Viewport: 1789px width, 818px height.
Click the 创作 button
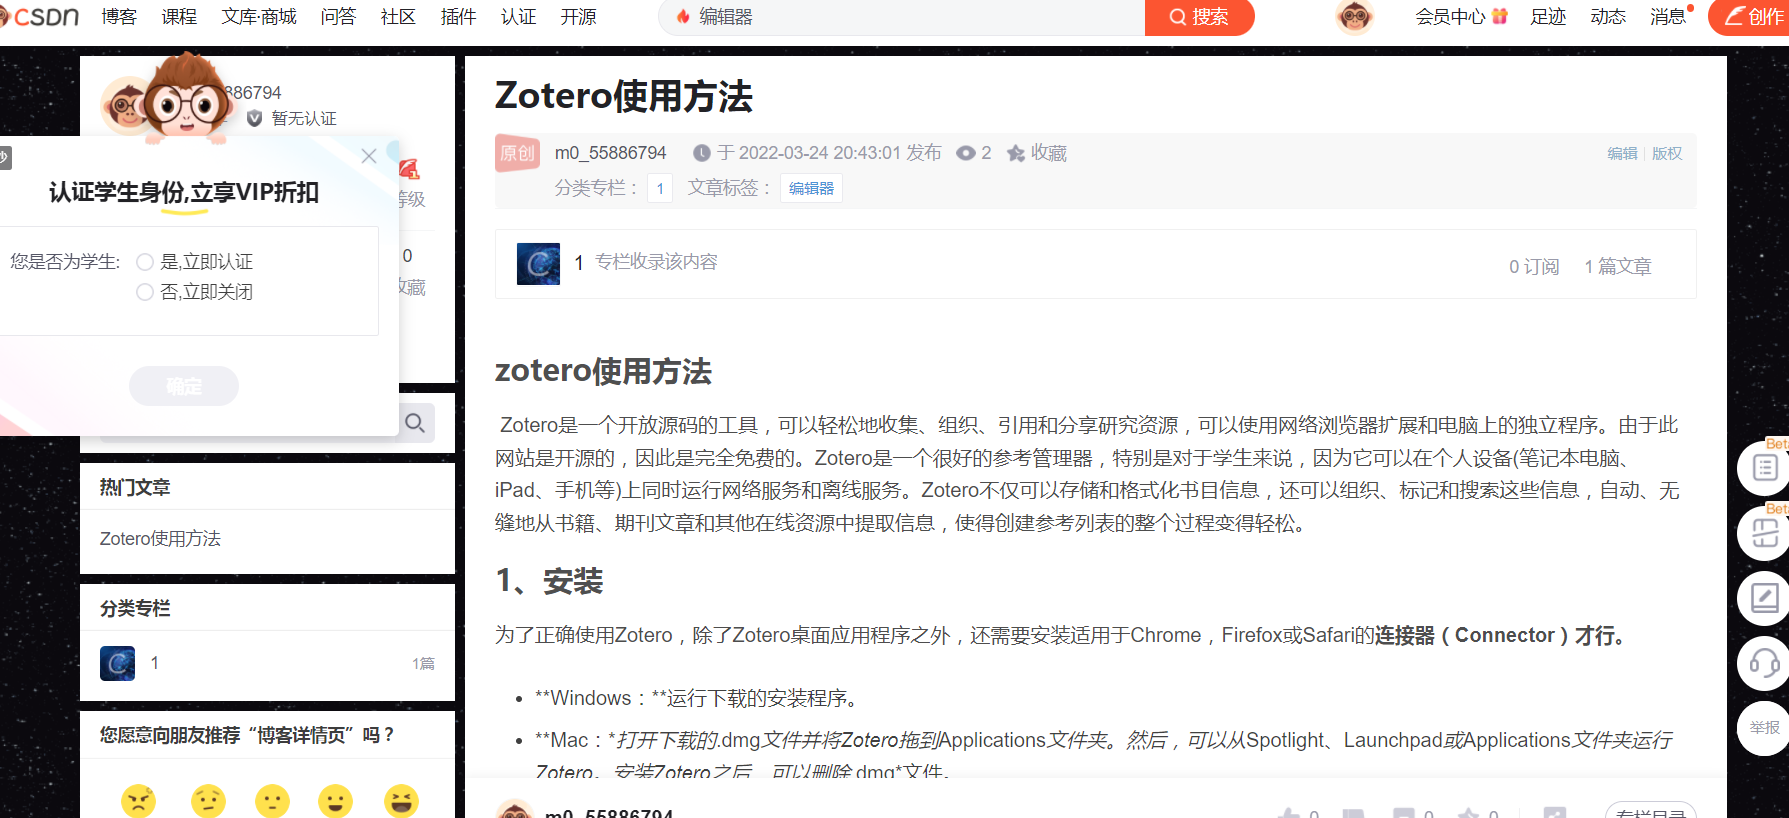click(x=1749, y=17)
